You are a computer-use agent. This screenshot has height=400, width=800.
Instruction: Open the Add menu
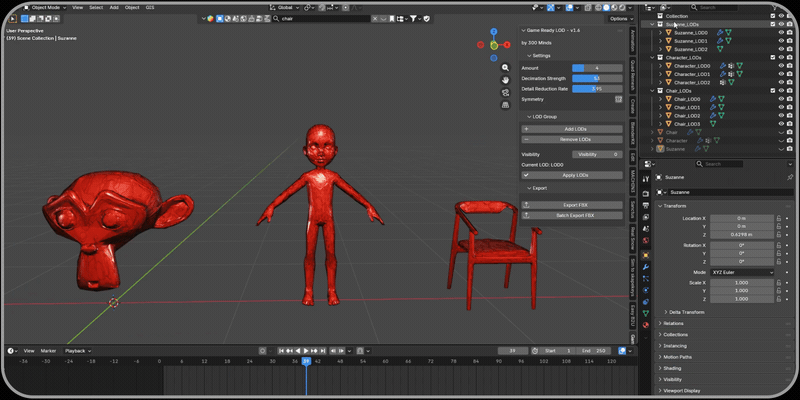pyautogui.click(x=114, y=8)
